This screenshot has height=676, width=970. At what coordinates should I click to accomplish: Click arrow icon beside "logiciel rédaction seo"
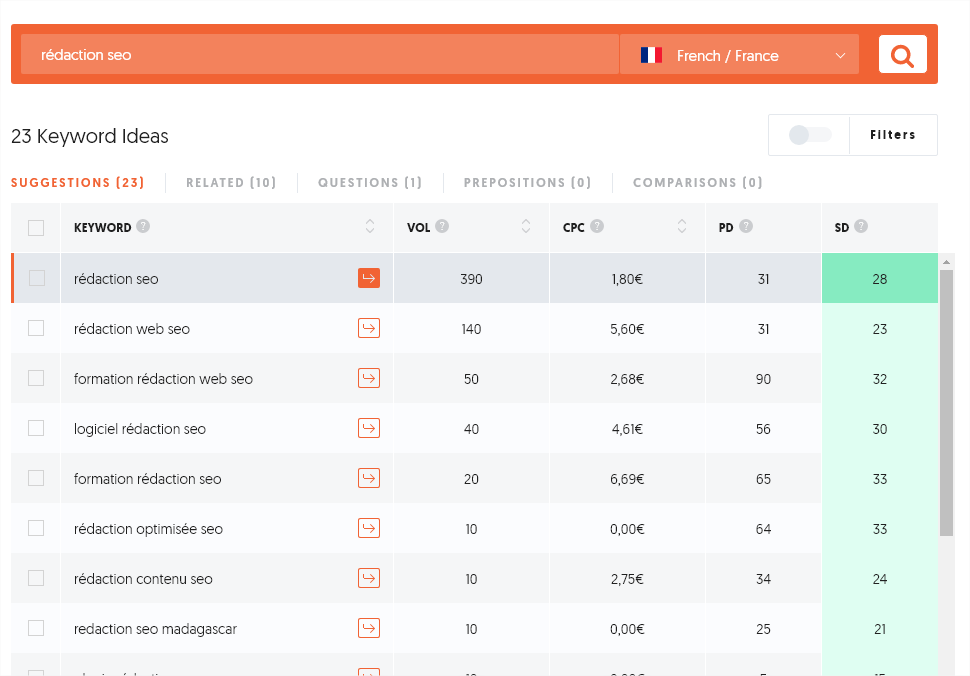point(369,428)
